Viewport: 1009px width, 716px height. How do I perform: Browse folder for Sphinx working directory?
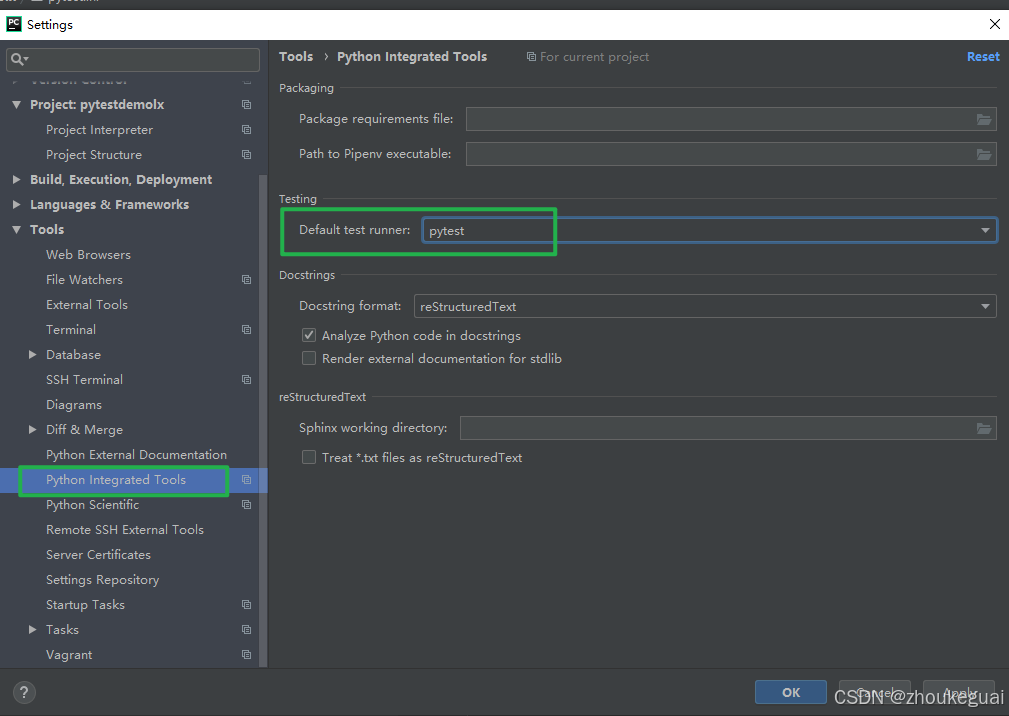point(984,428)
